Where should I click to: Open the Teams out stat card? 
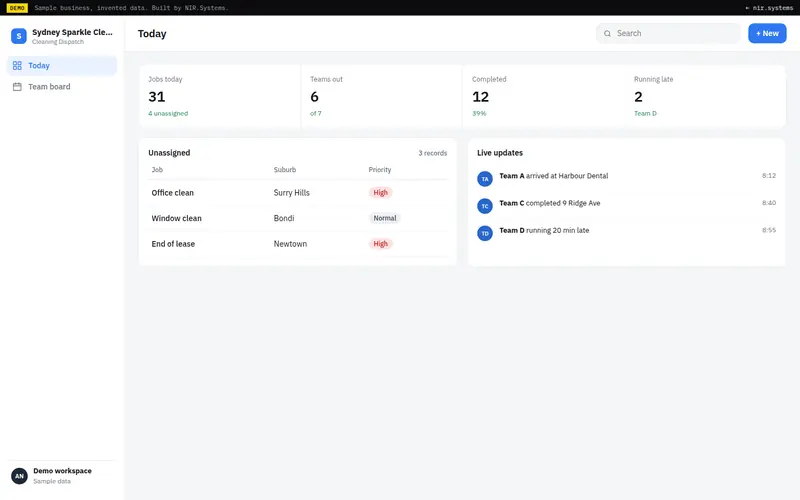click(x=382, y=96)
